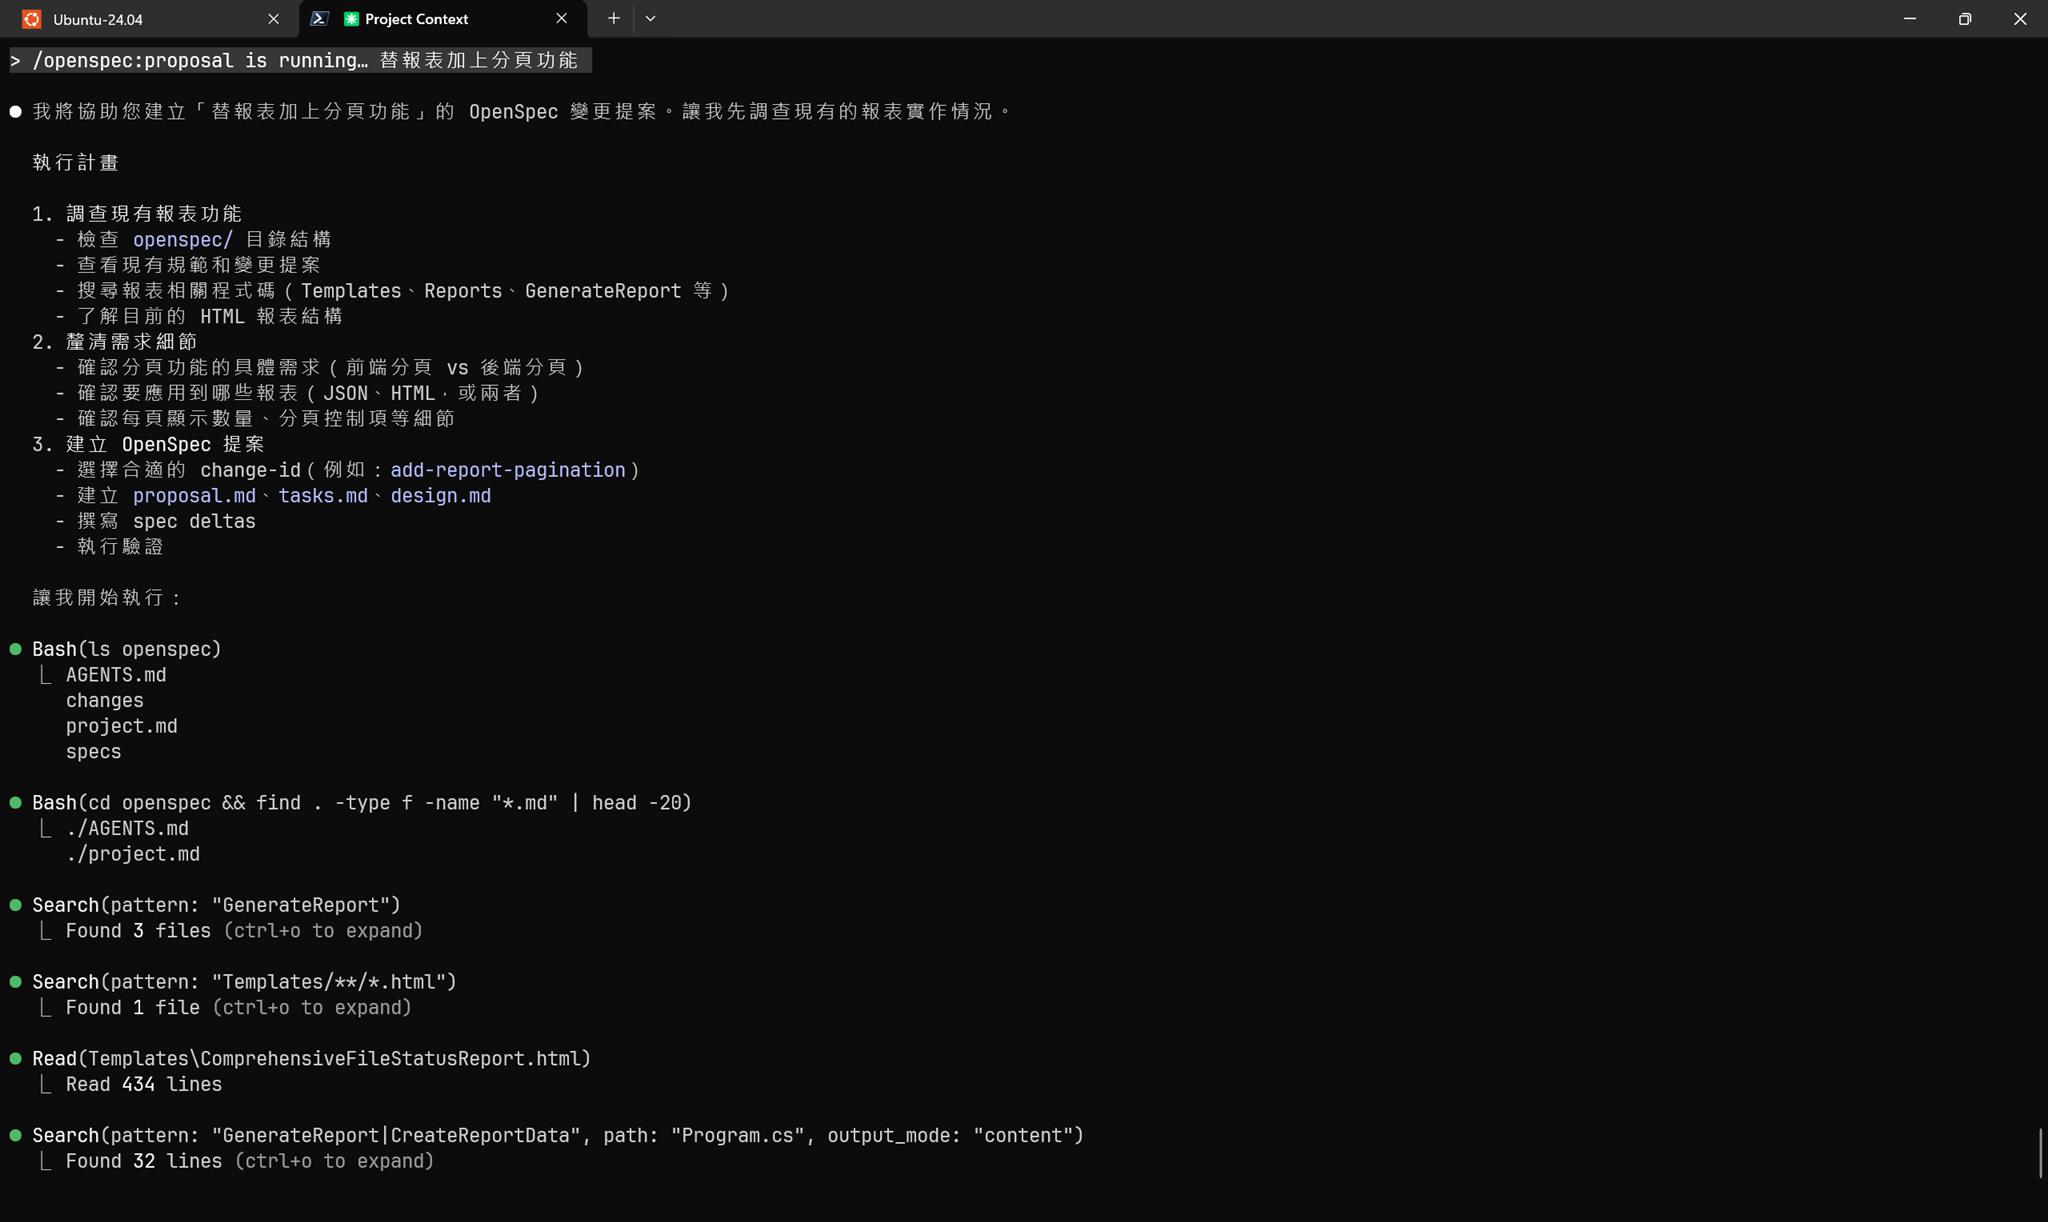Click the Ubuntu logo icon in first tab
Screen dimensions: 2048x1222
coord(31,19)
